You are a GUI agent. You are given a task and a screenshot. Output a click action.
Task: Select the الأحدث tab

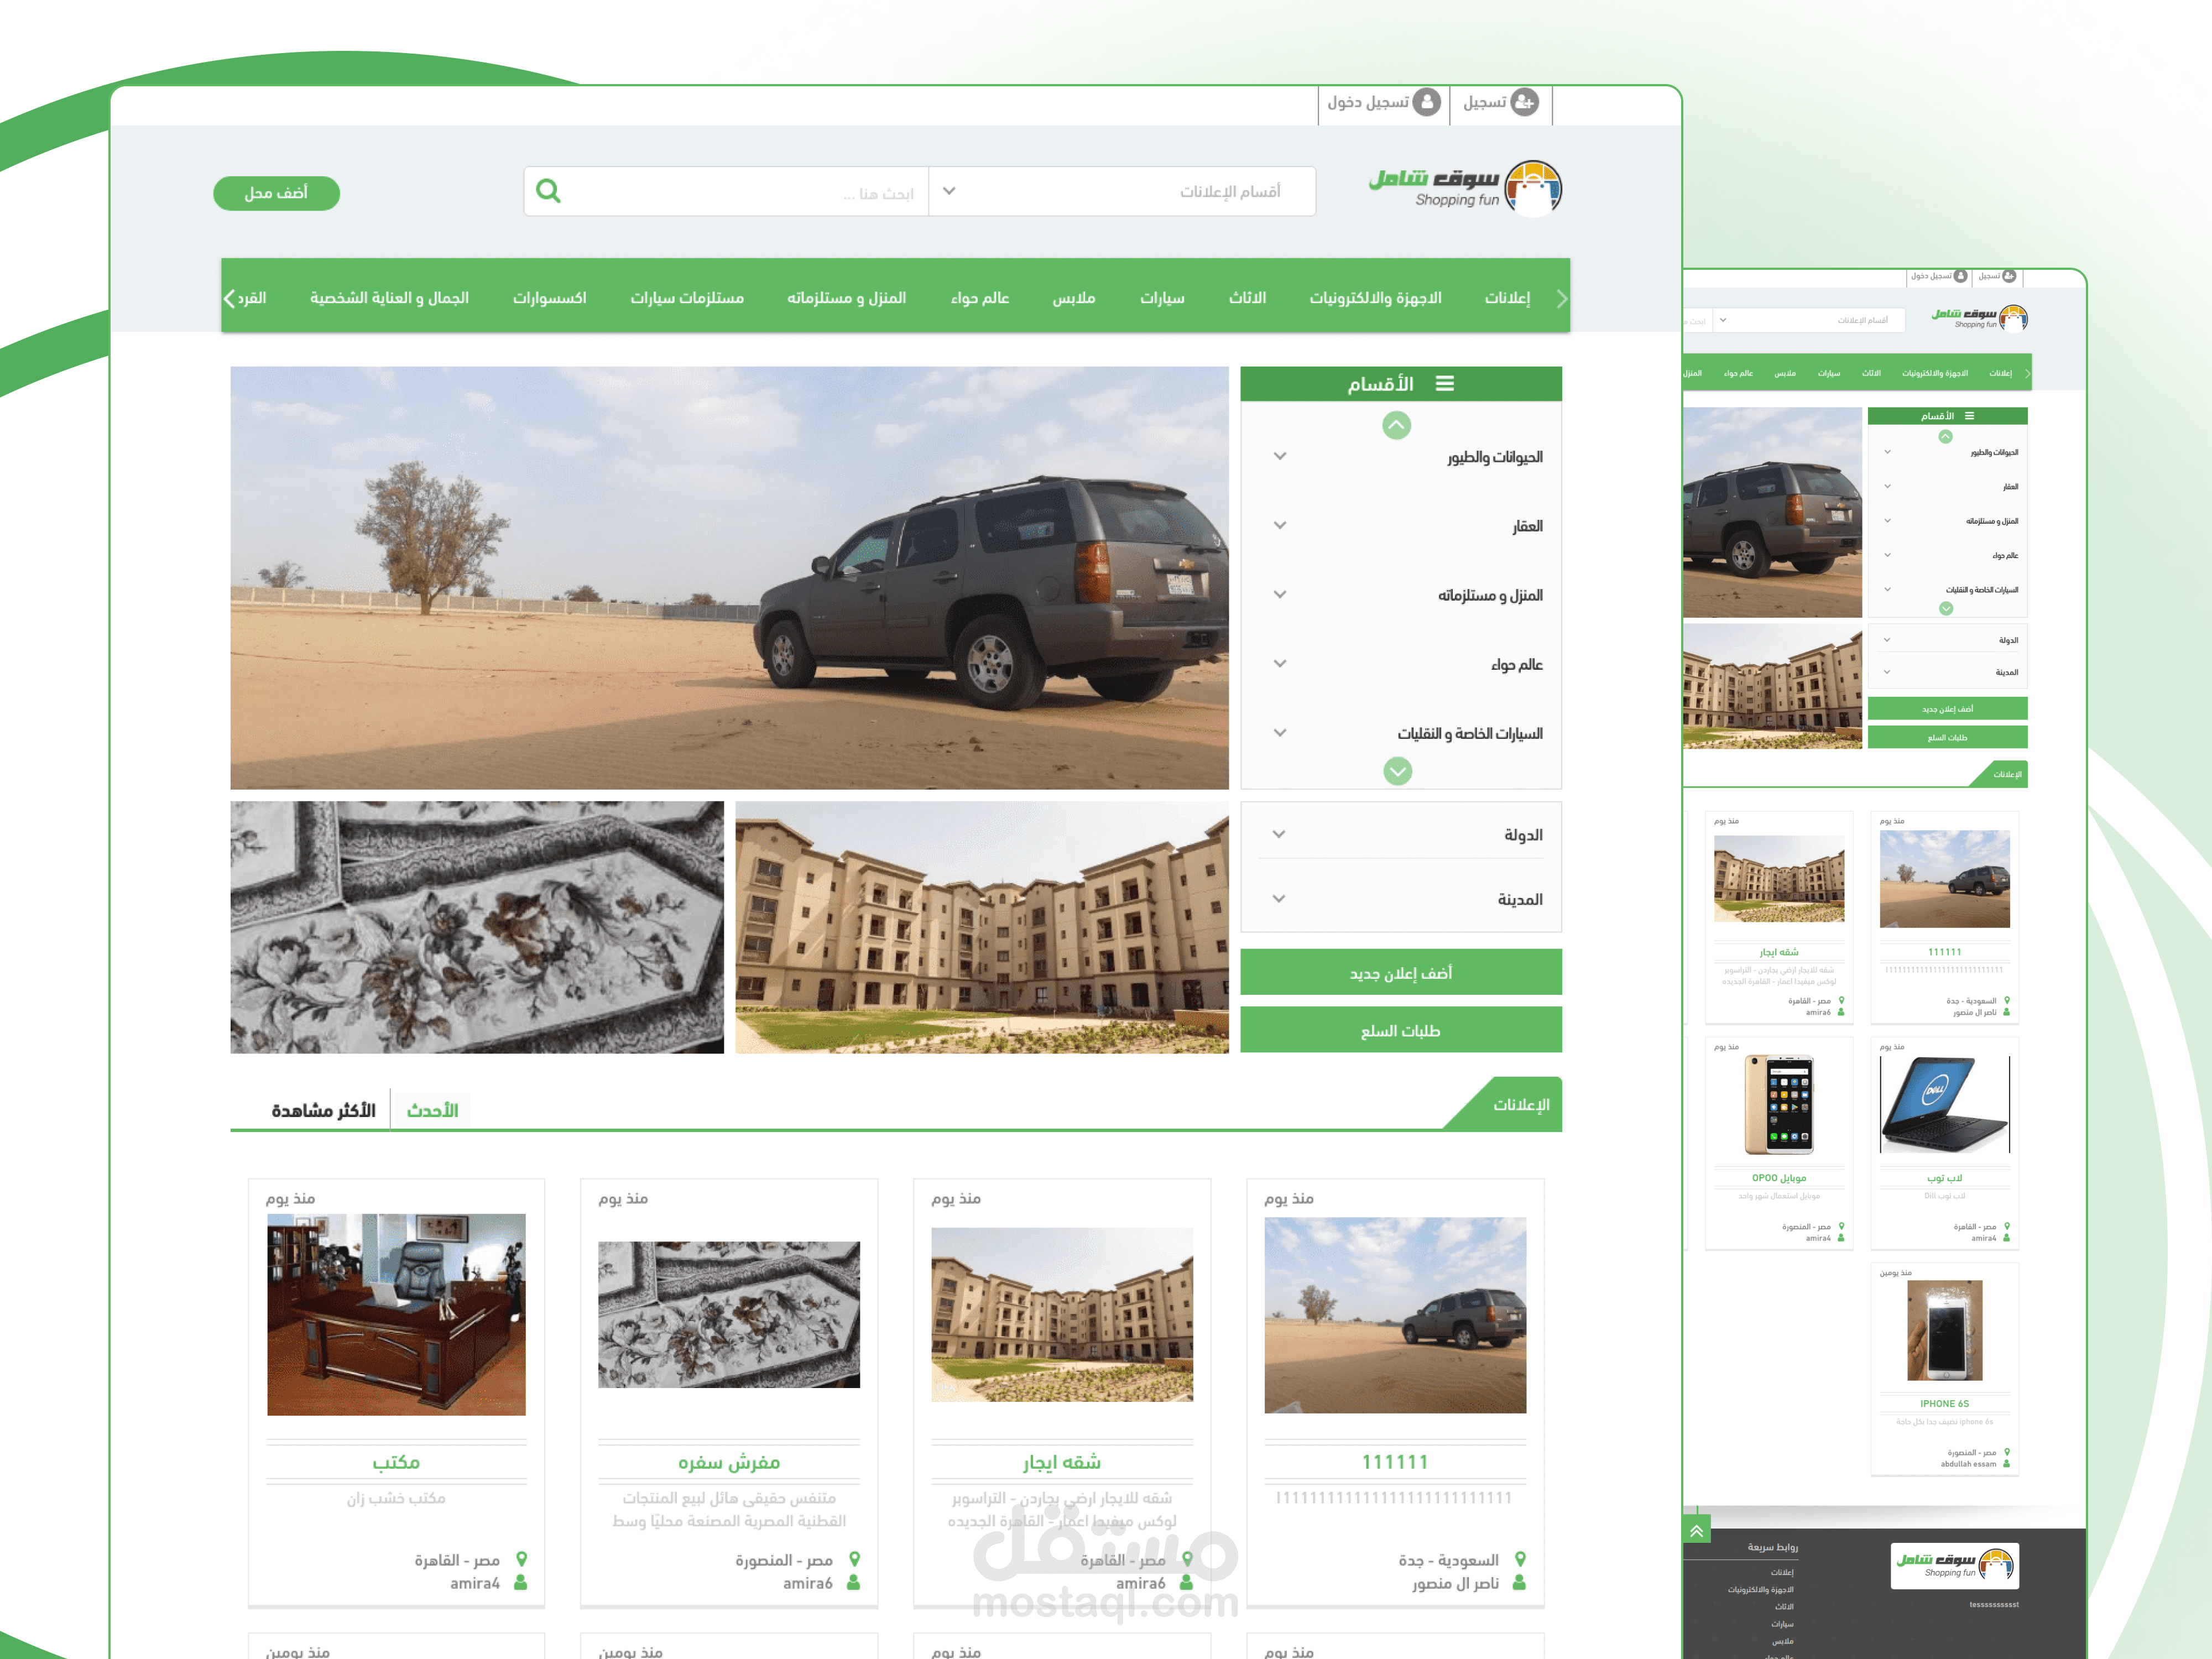click(432, 1110)
